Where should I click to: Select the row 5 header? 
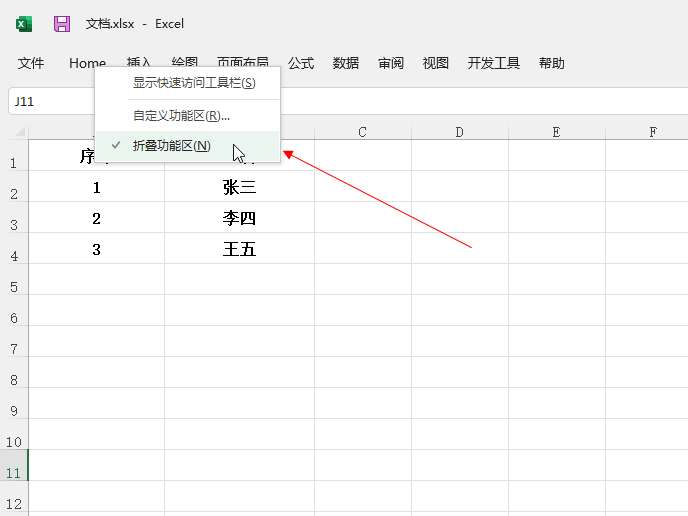pyautogui.click(x=14, y=287)
